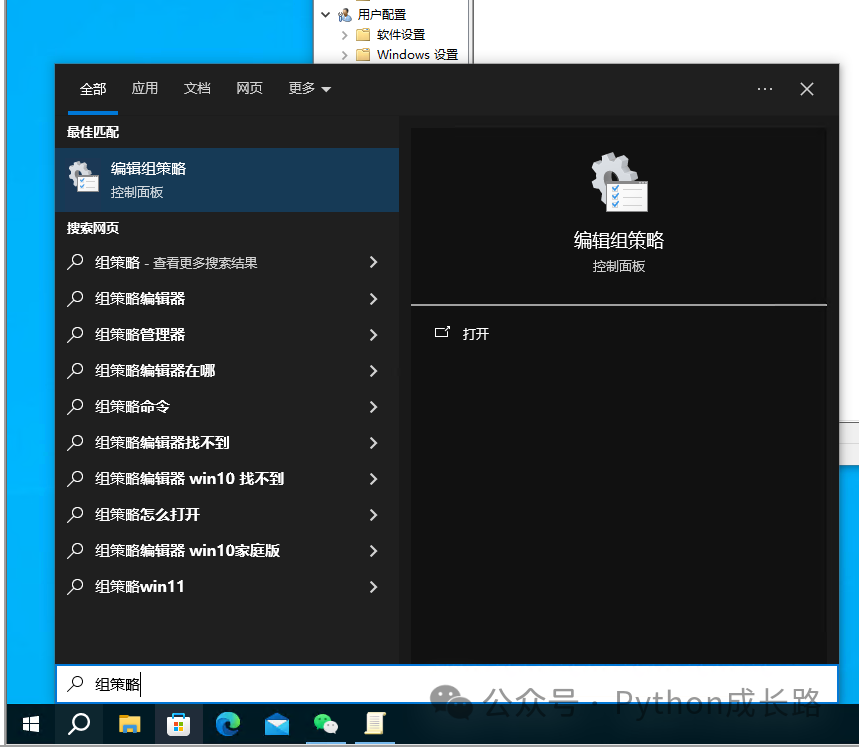Click the Windows Start button
Image resolution: width=859 pixels, height=749 pixels.
(30, 724)
